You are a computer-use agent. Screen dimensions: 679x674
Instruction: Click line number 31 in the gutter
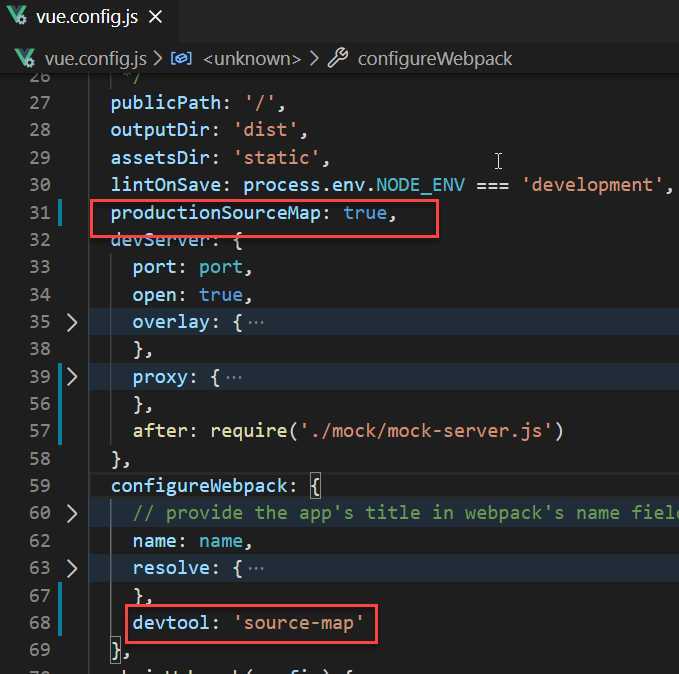[40, 213]
